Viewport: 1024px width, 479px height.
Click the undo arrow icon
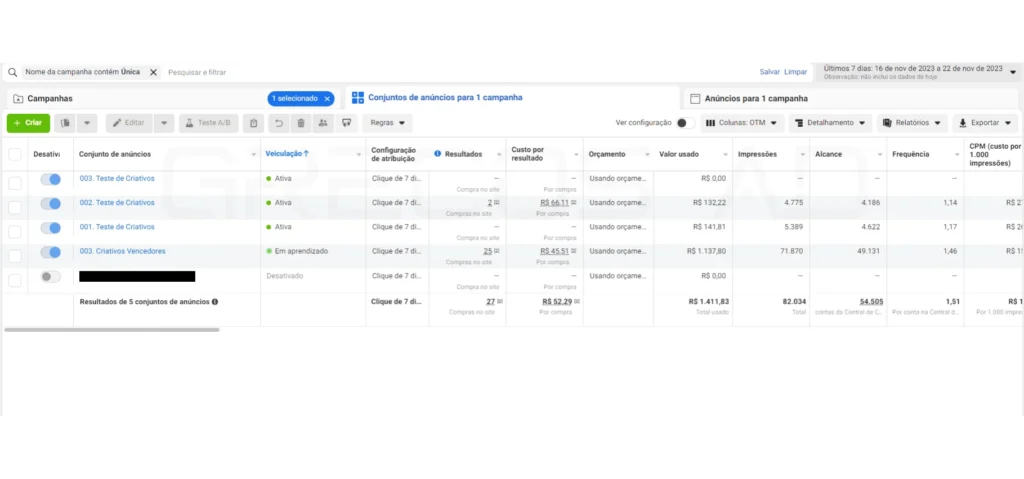279,123
